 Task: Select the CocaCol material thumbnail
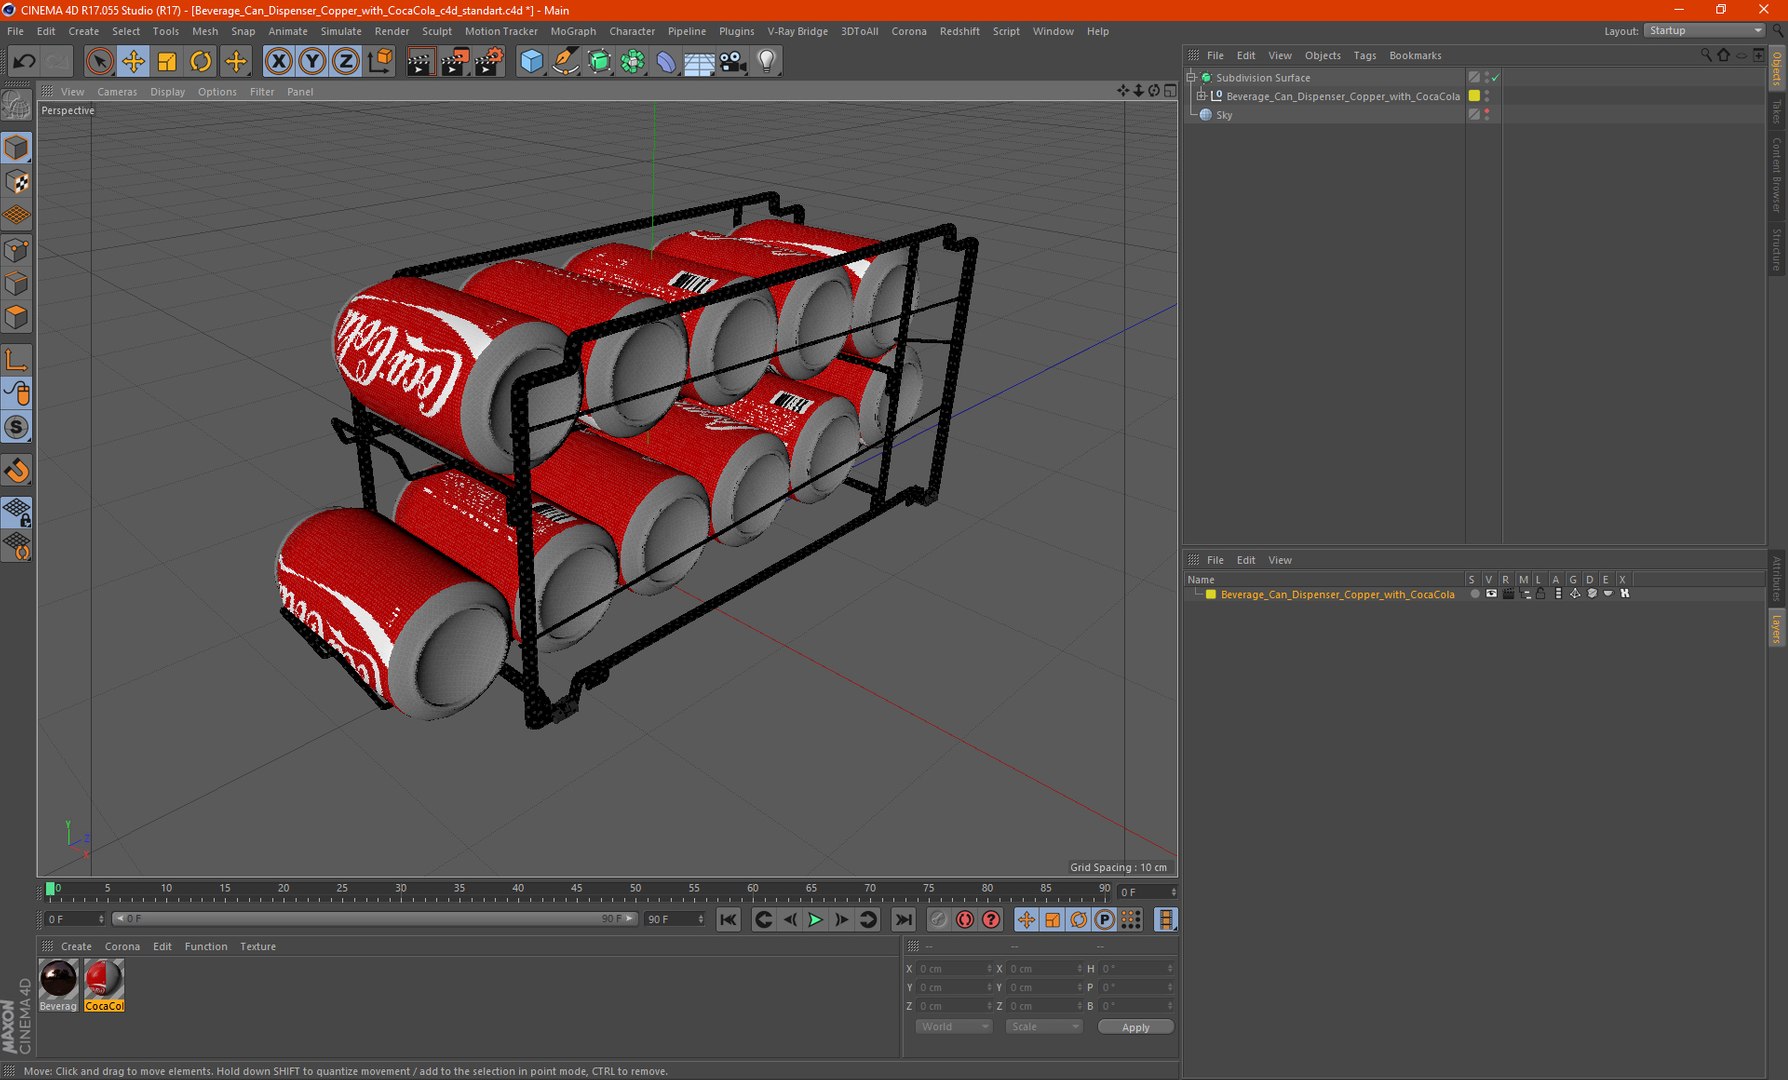coord(104,979)
